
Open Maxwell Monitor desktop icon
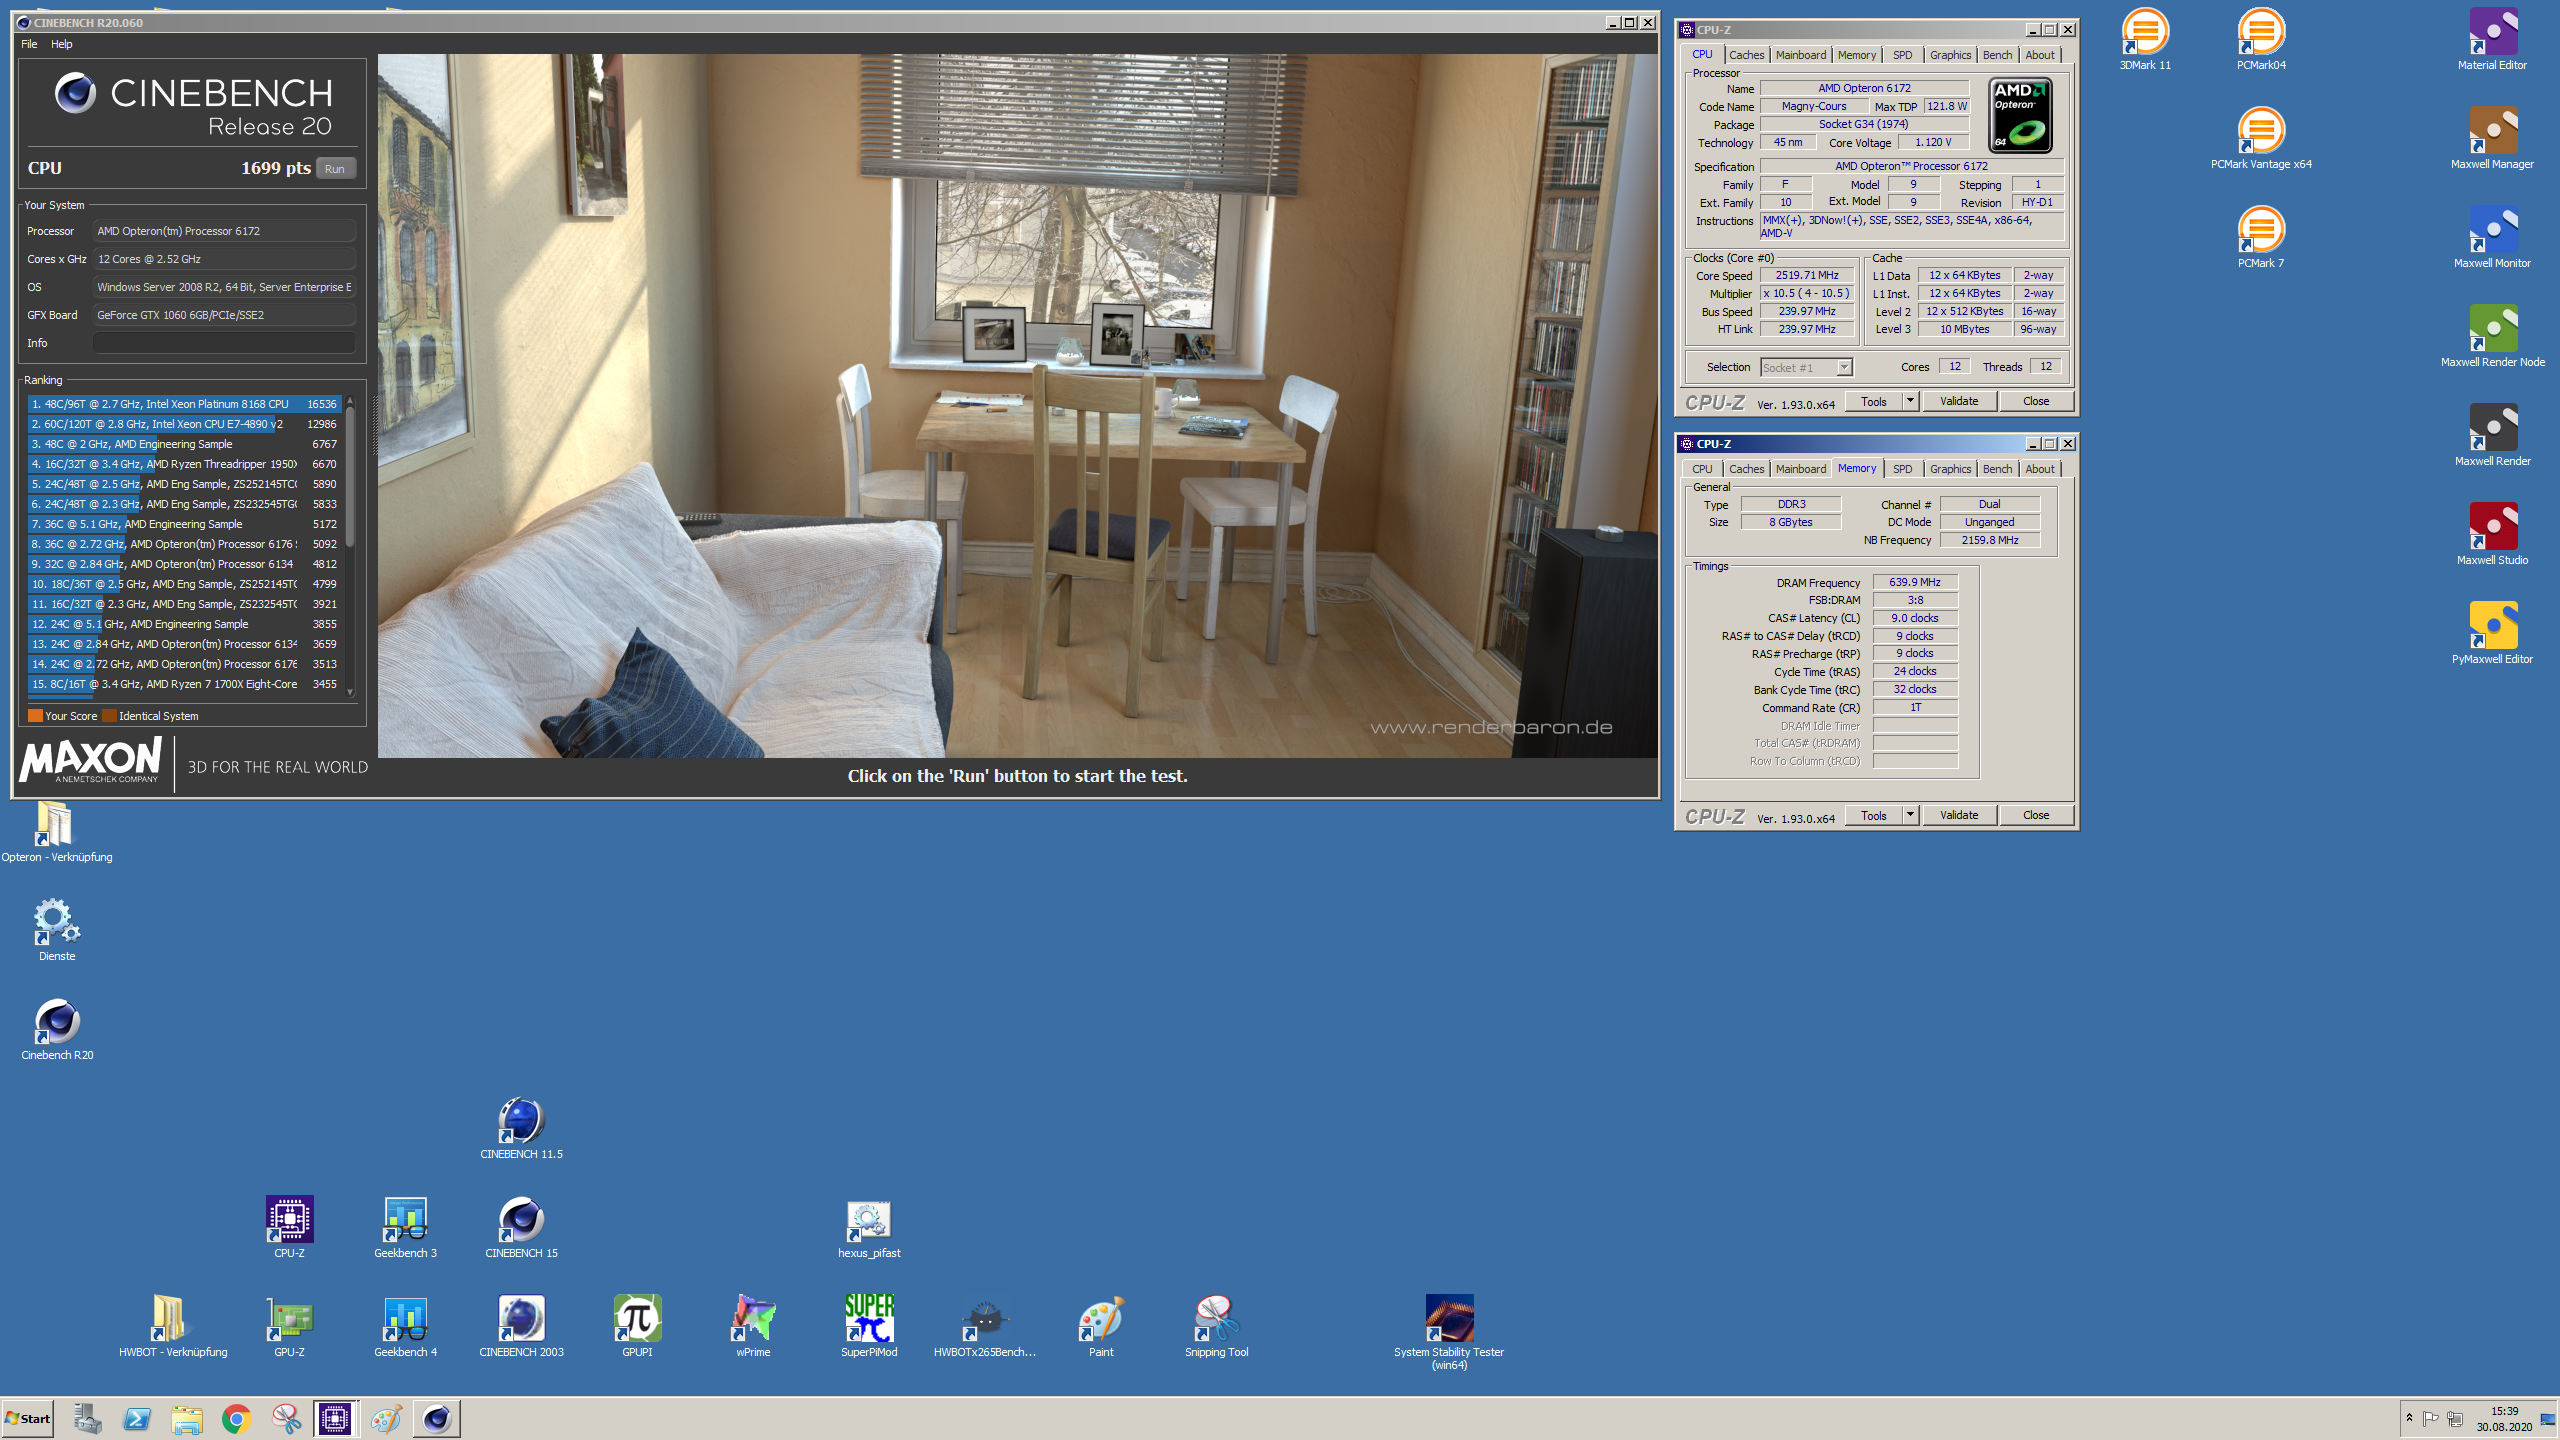pyautogui.click(x=2492, y=237)
